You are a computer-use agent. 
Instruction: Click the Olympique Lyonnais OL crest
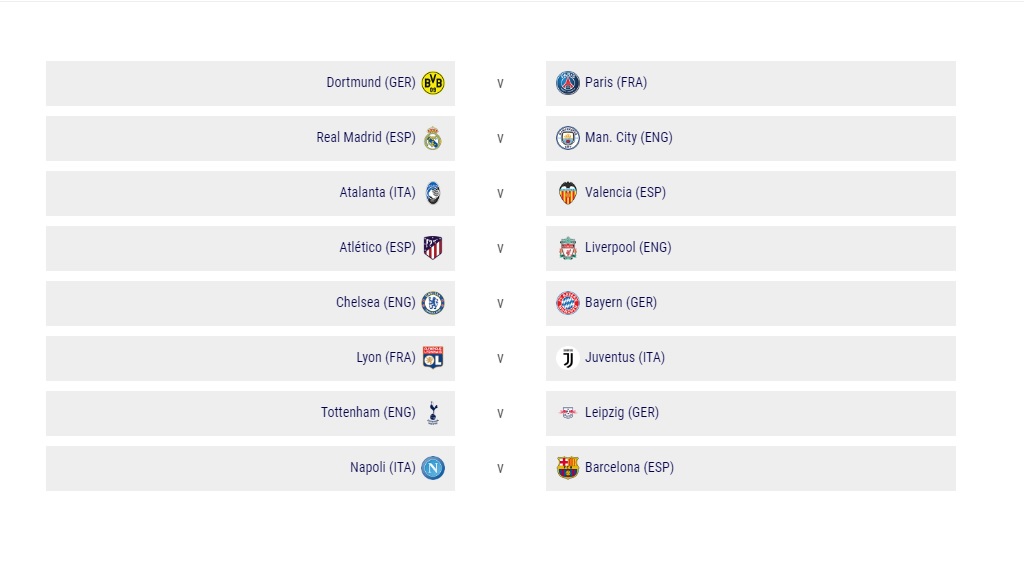[x=433, y=357]
